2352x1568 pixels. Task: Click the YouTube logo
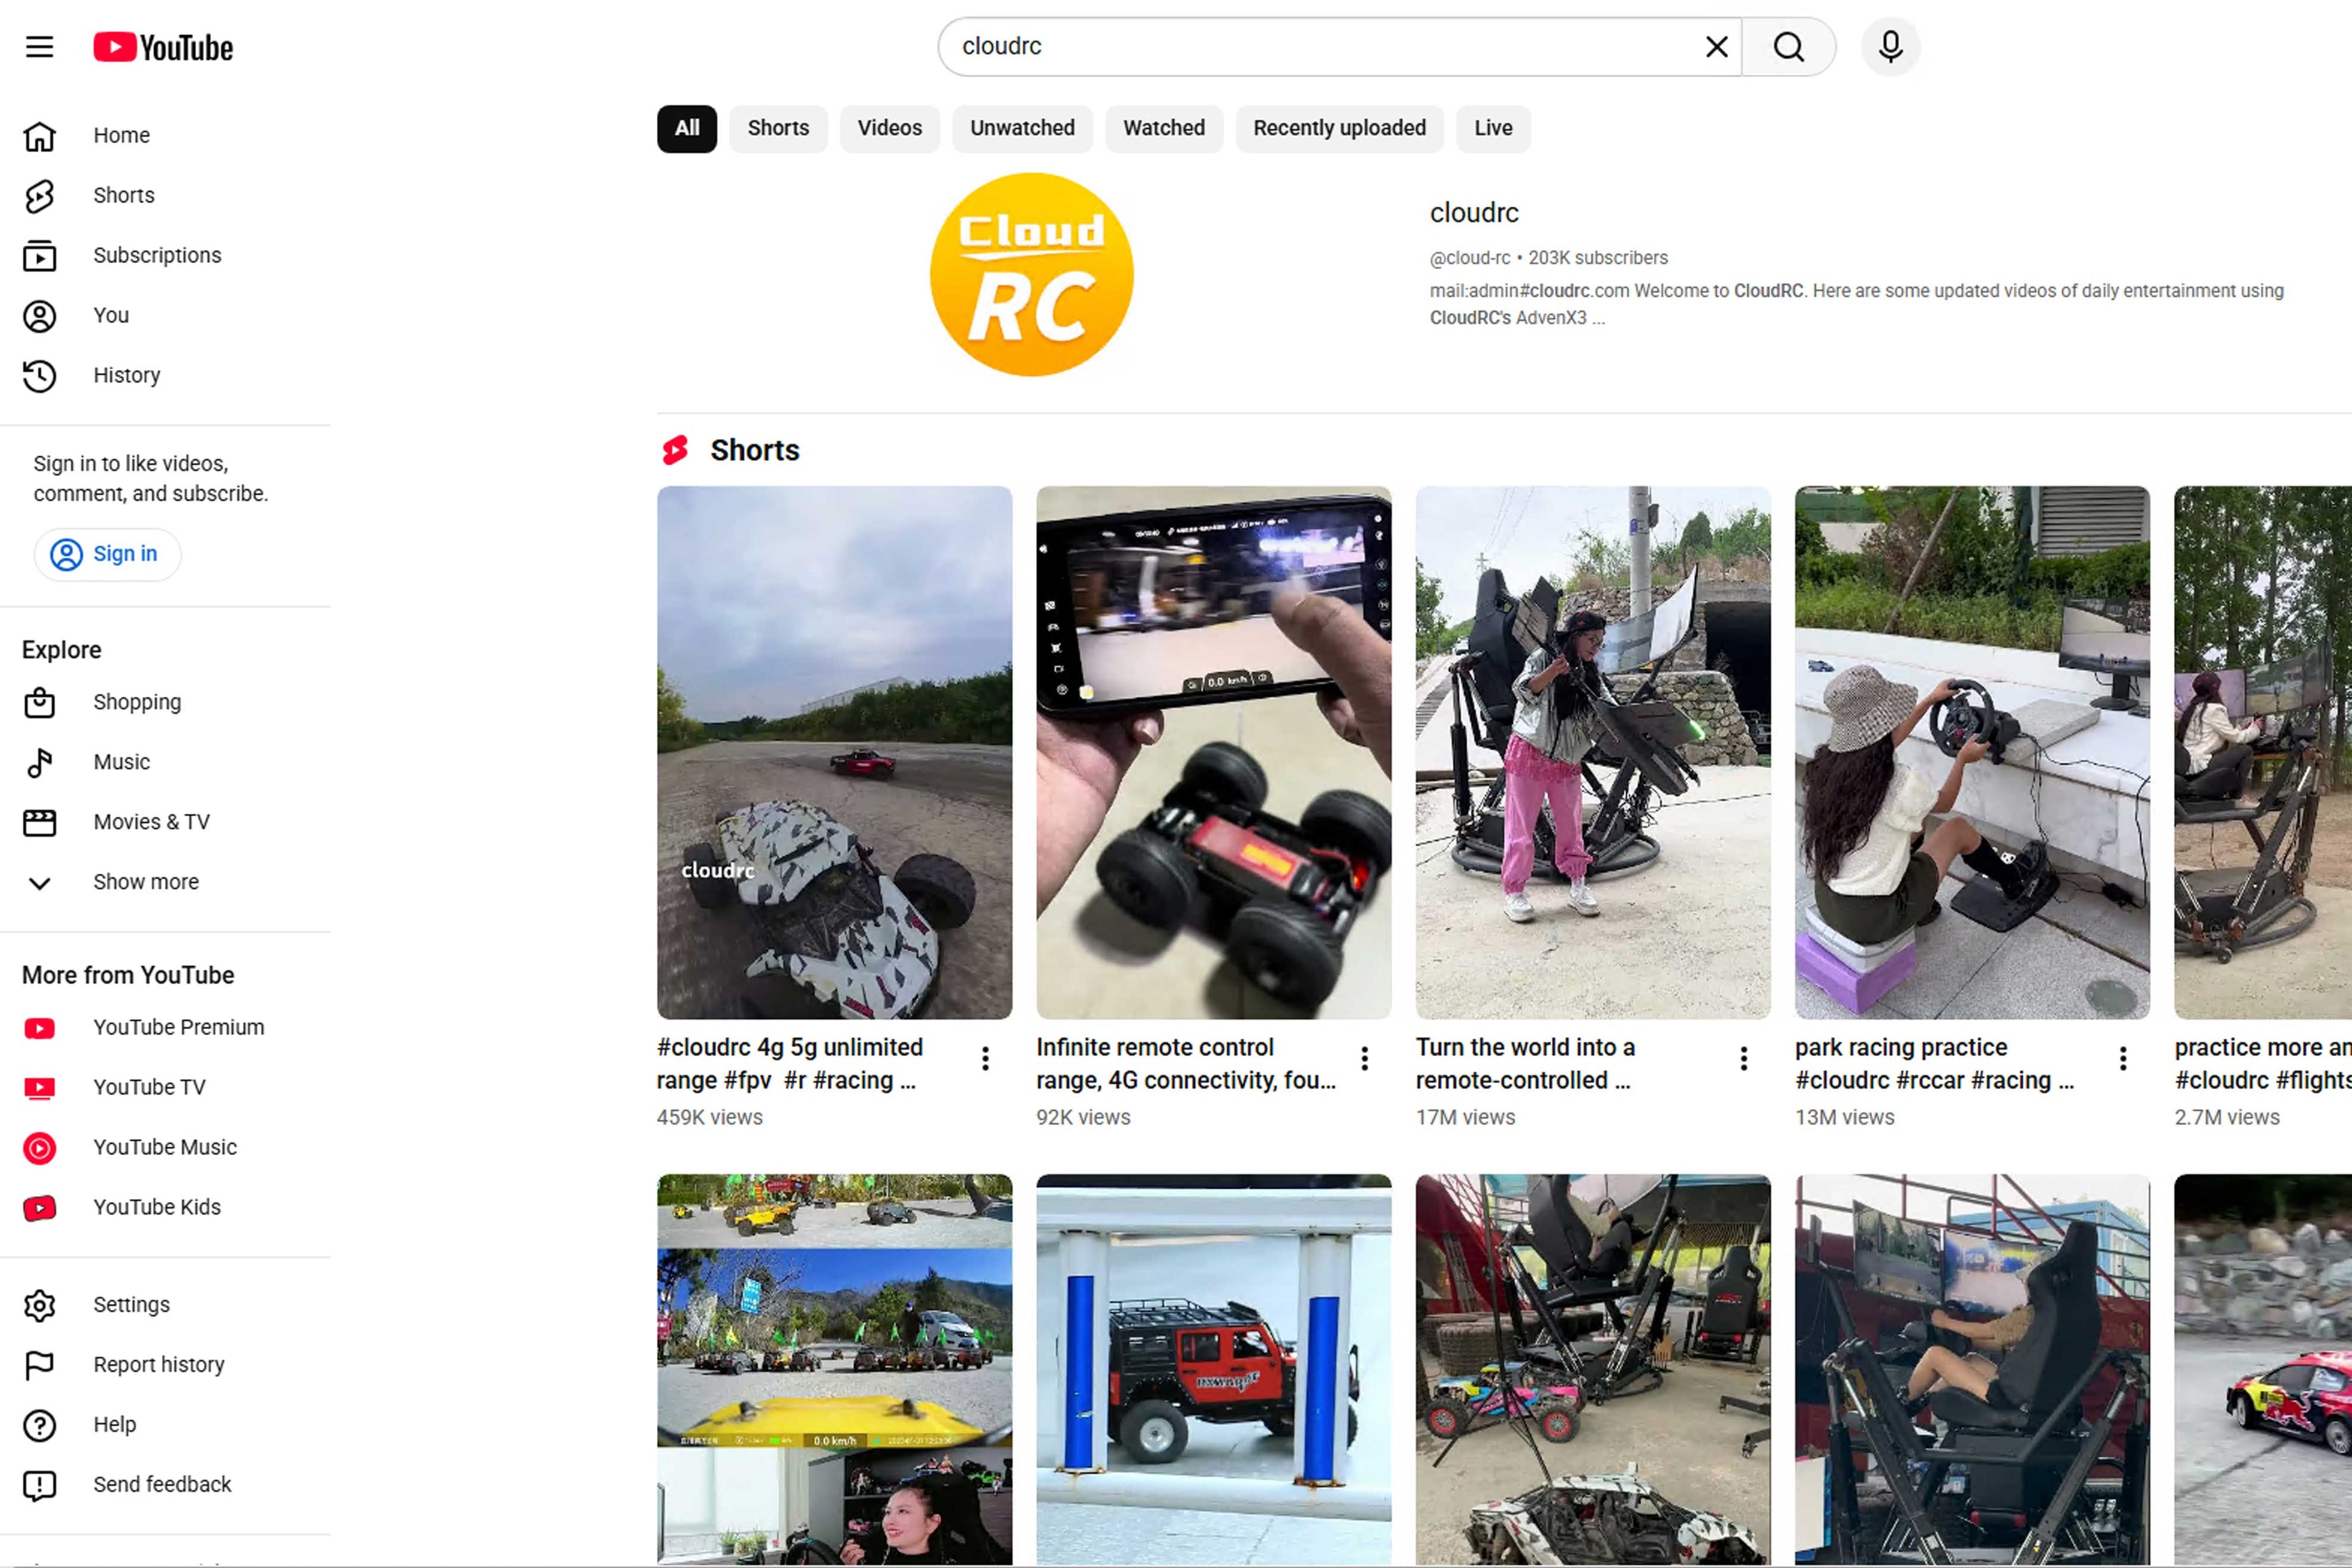tap(163, 47)
